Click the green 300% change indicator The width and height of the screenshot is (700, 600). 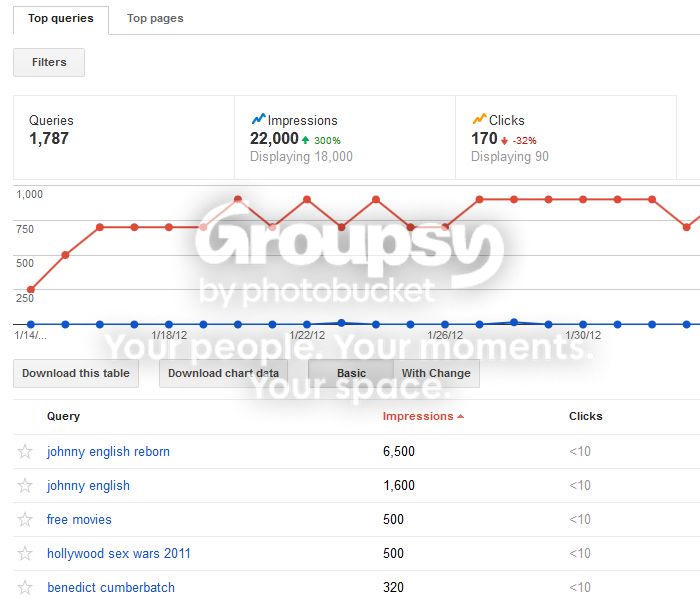point(321,141)
